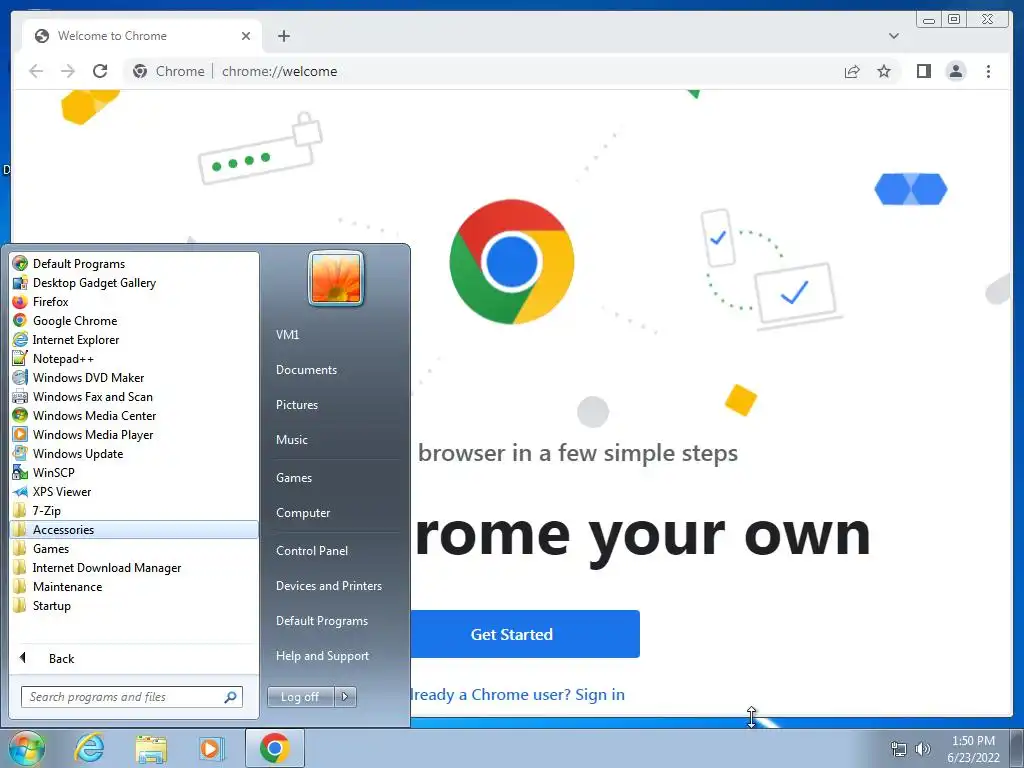This screenshot has width=1024, height=768.
Task: Click the Chrome back arrow
Action: click(37, 71)
